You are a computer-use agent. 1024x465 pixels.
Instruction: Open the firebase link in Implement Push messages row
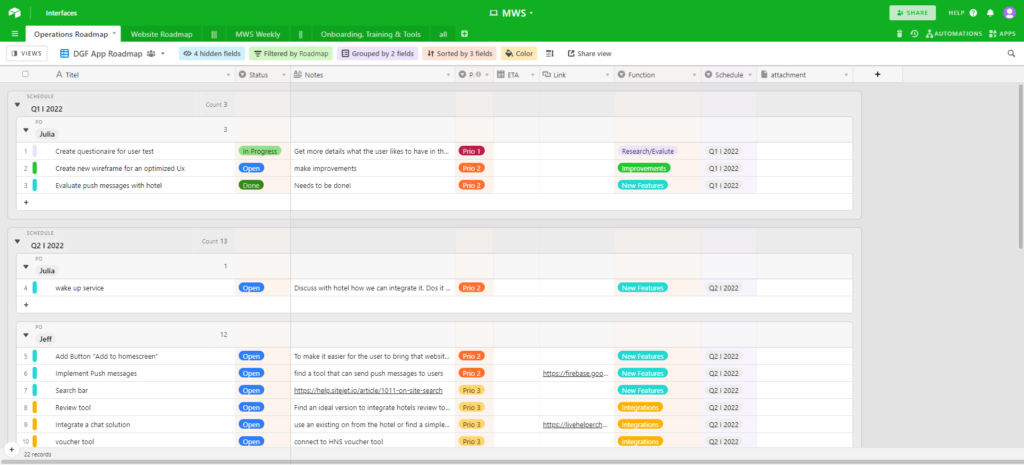pos(575,373)
